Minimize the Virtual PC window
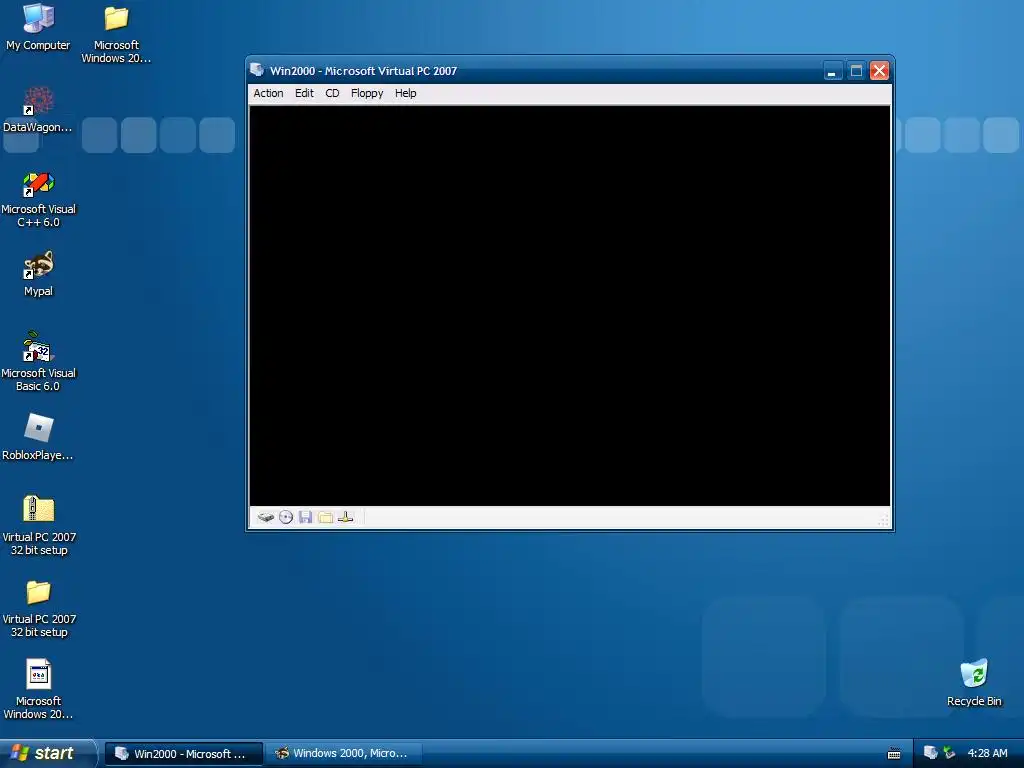This screenshot has height=768, width=1024. (x=832, y=71)
